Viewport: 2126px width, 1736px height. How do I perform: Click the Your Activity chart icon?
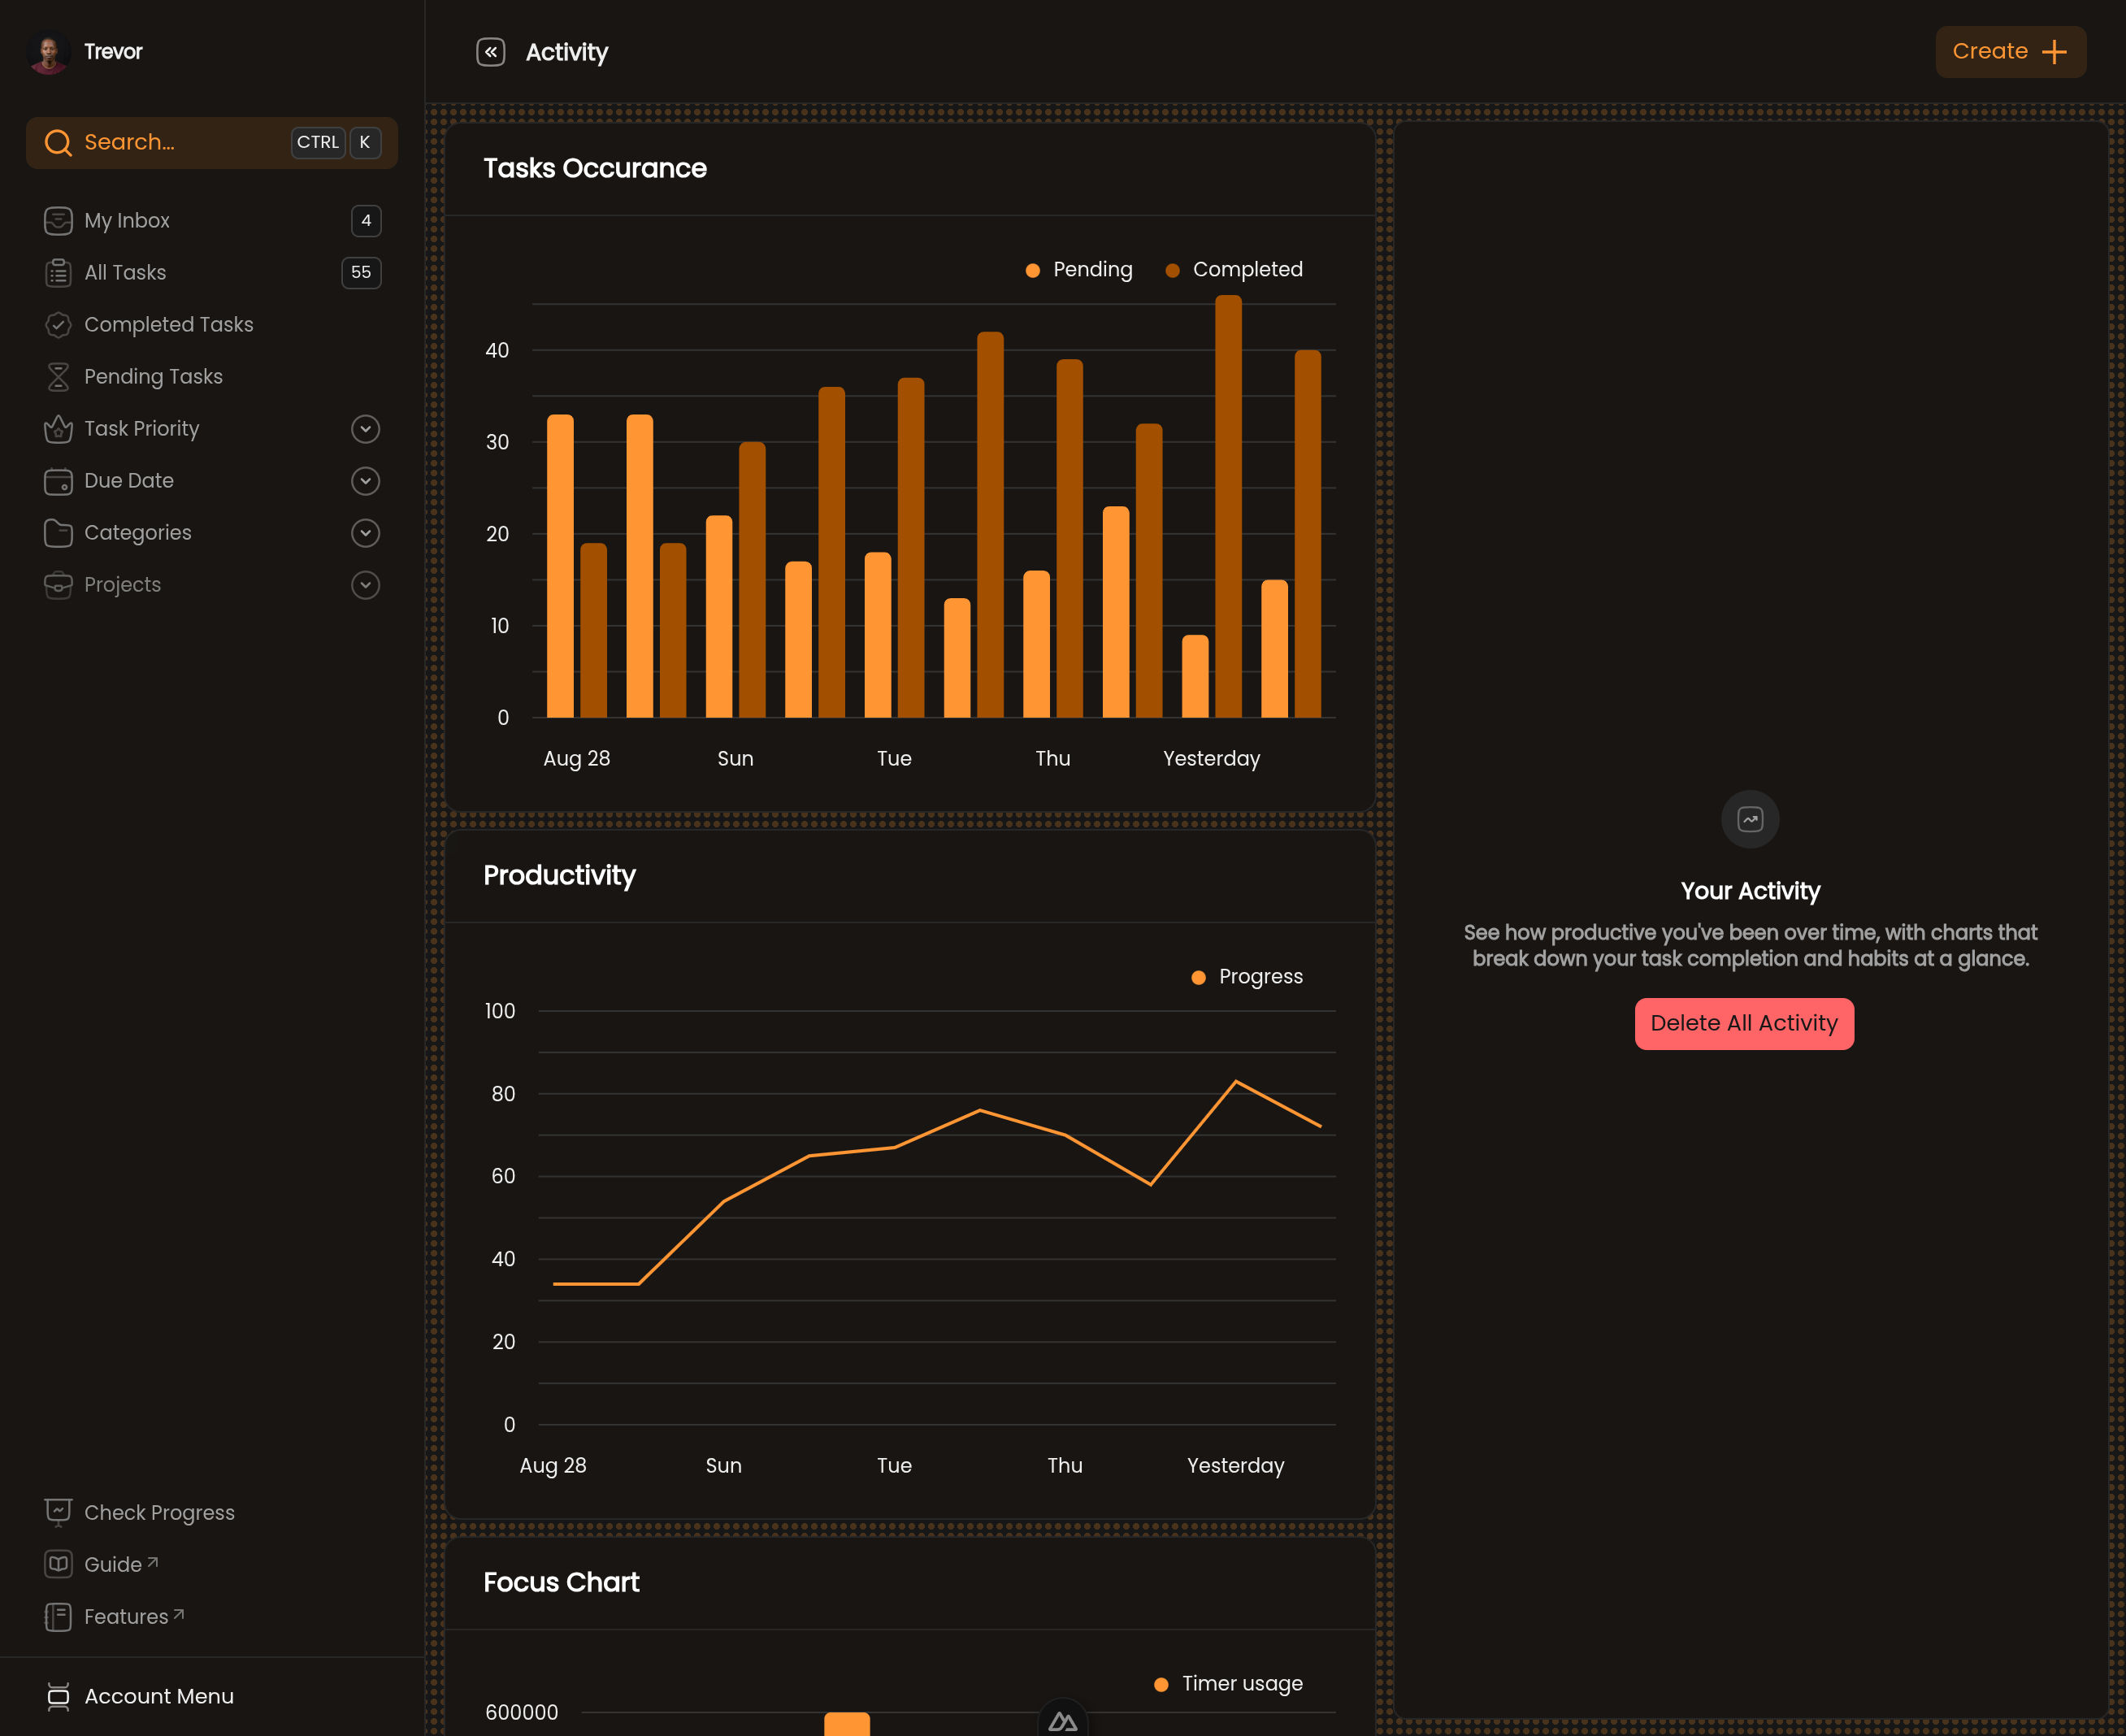[x=1750, y=820]
